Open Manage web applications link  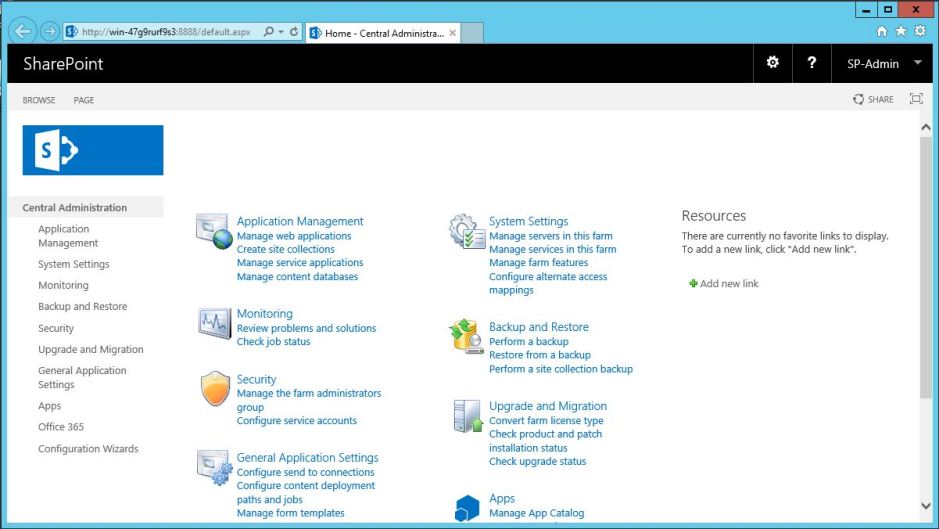pyautogui.click(x=294, y=236)
